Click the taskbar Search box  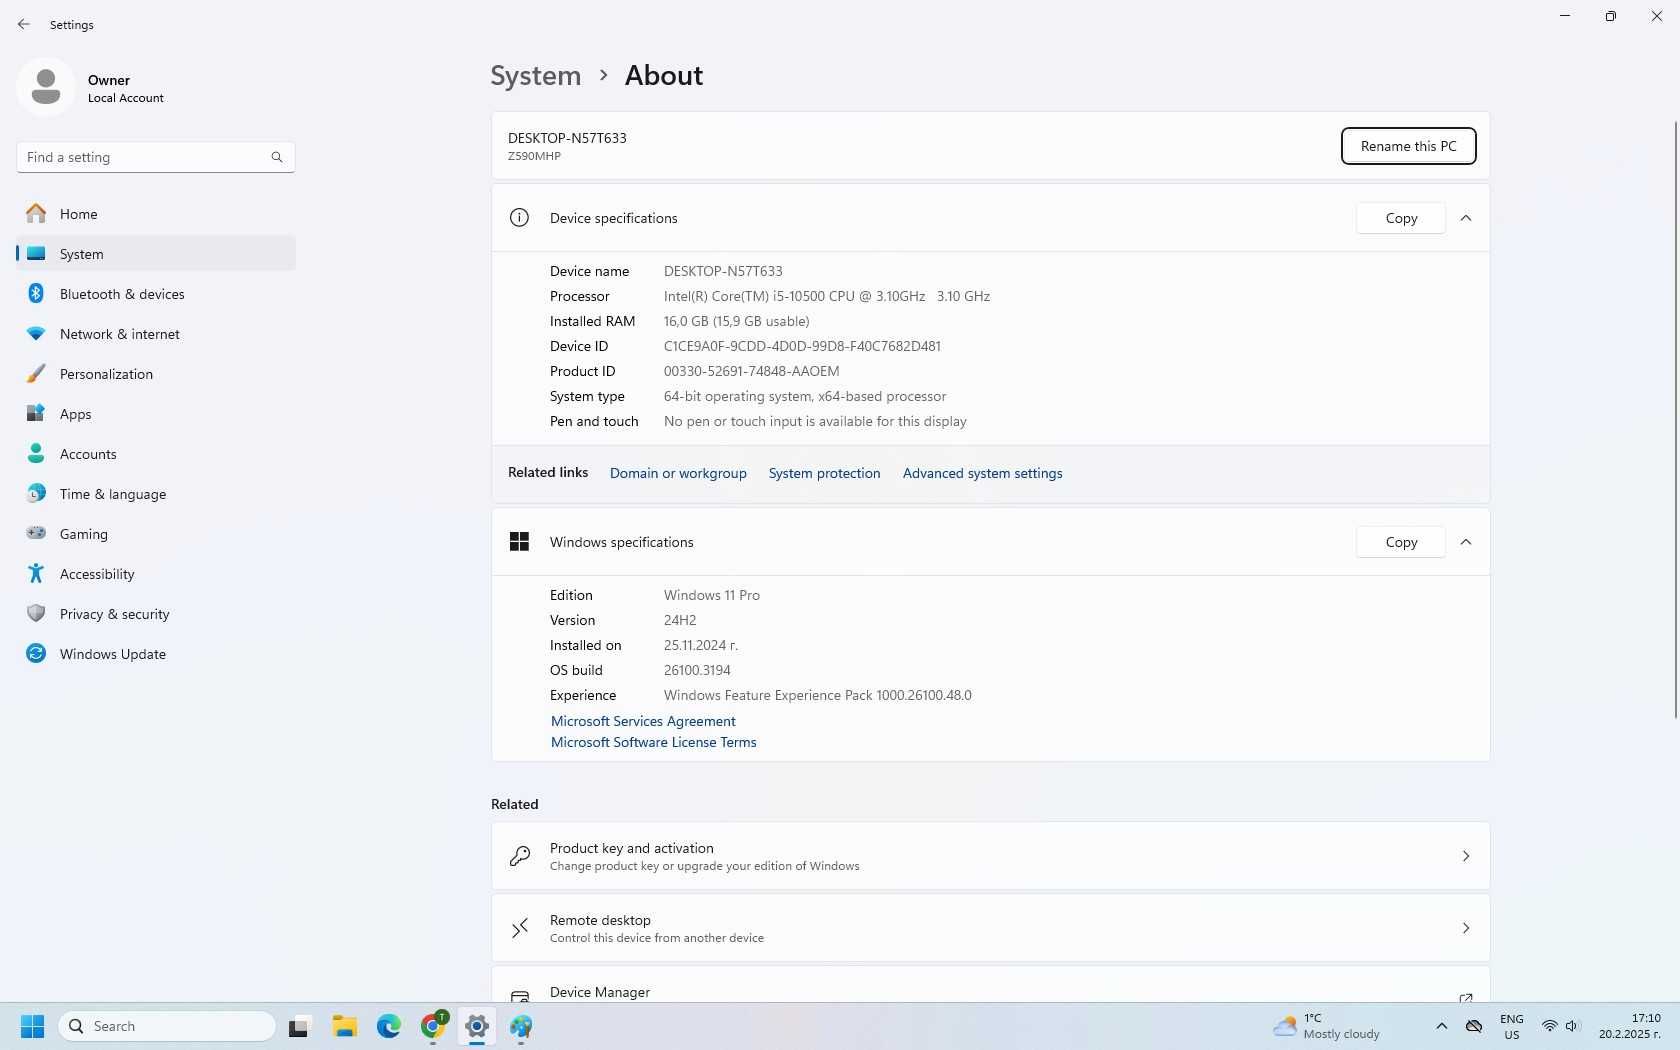167,1026
